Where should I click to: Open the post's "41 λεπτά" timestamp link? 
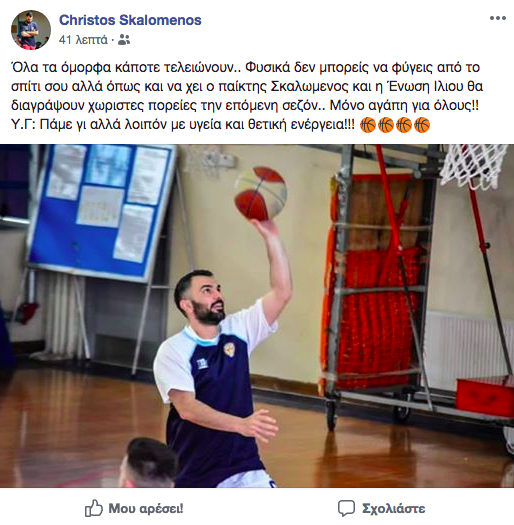click(83, 40)
